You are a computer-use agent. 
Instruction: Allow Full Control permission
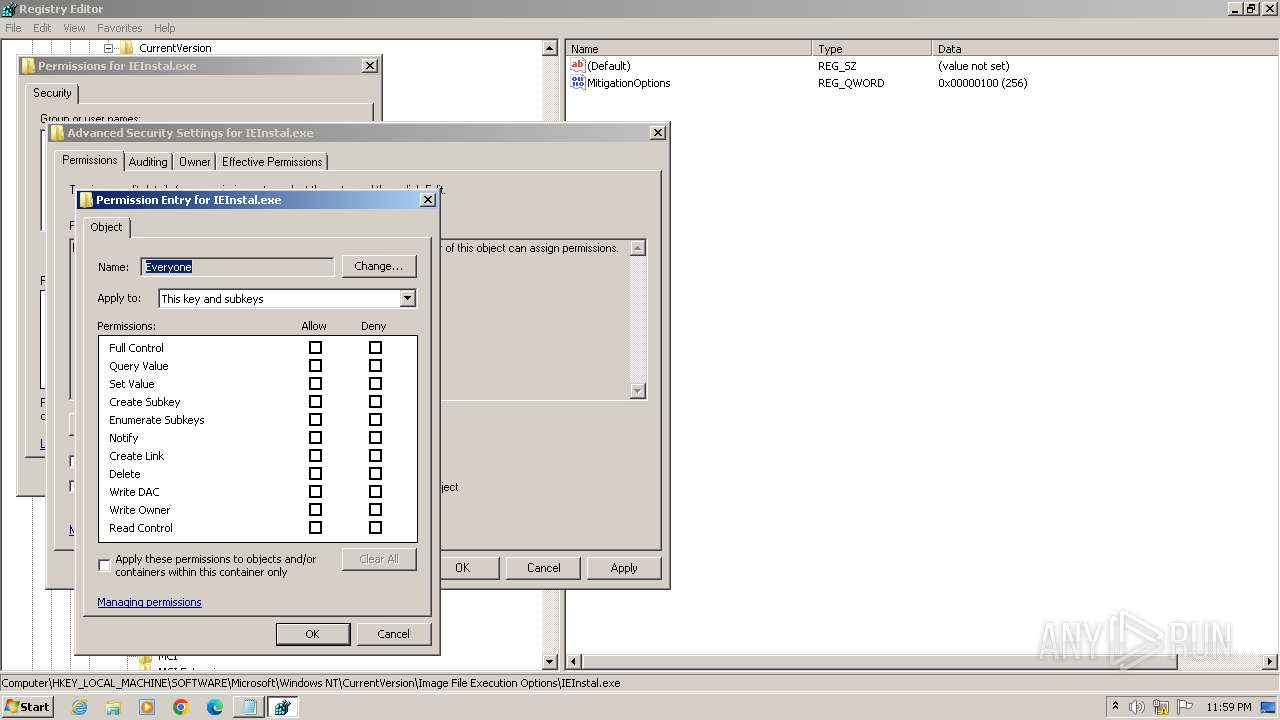point(315,348)
